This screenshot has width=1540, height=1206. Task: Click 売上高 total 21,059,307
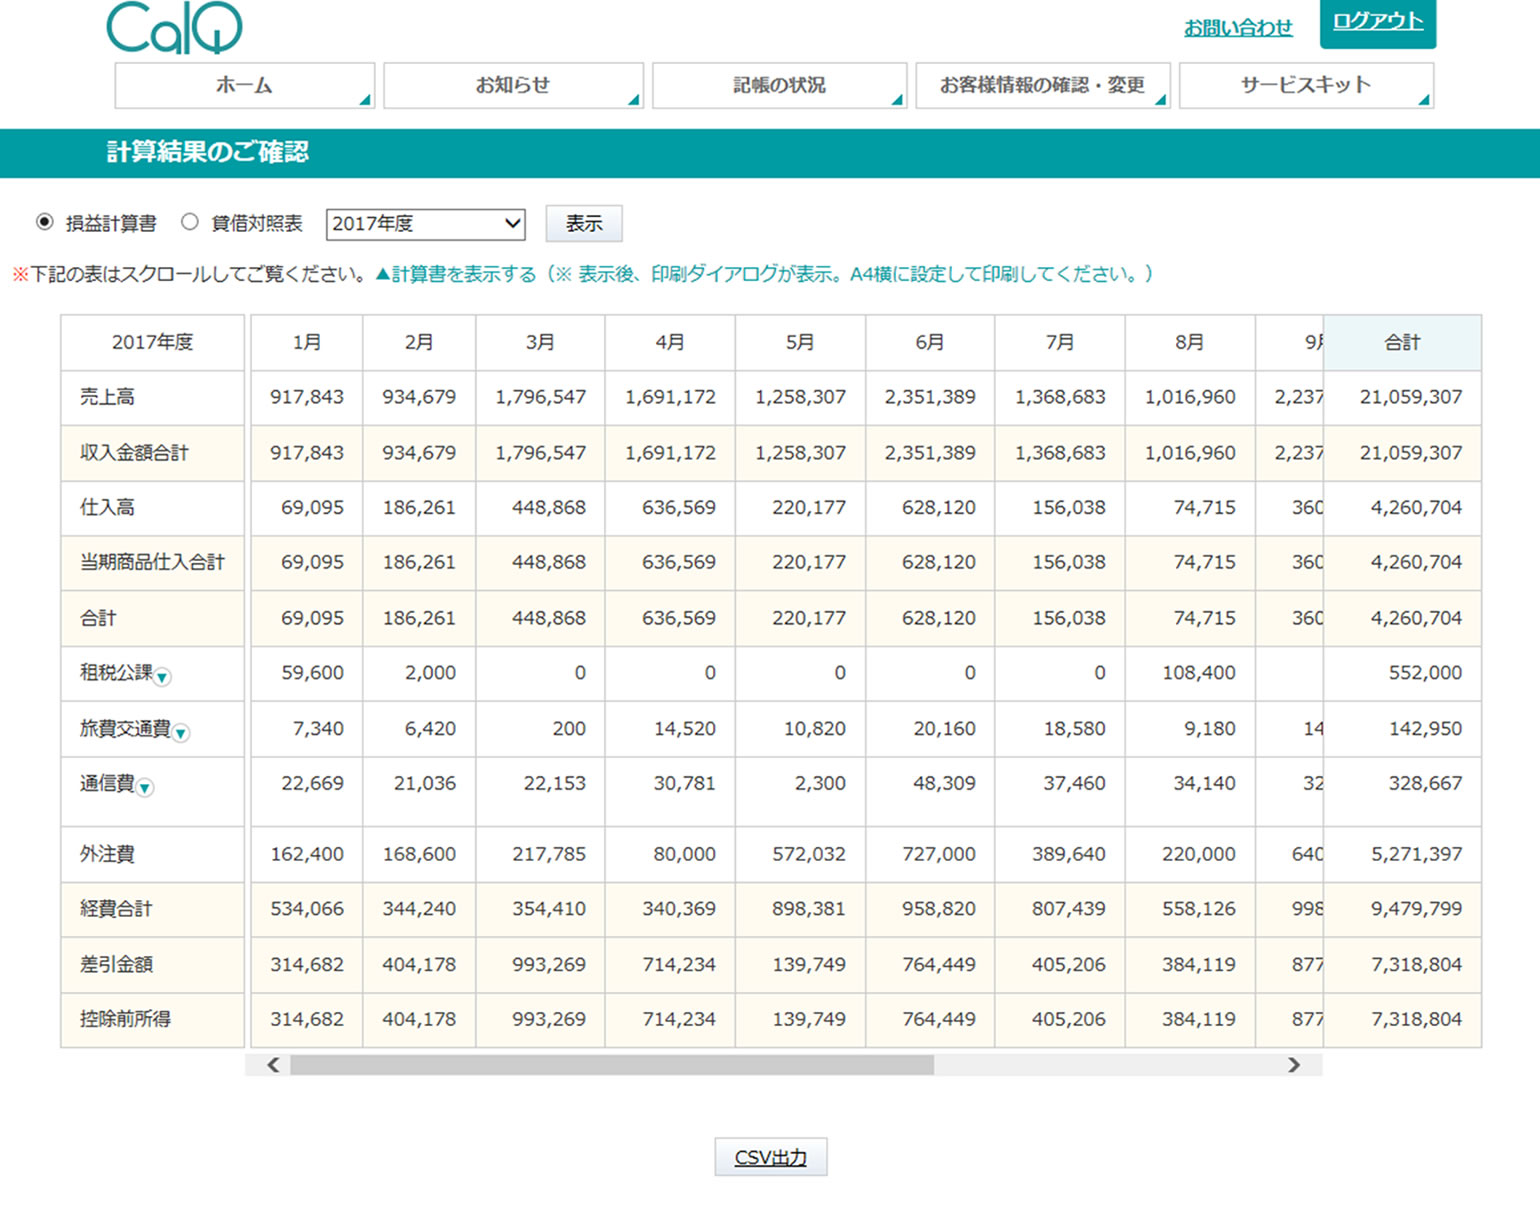point(1410,397)
